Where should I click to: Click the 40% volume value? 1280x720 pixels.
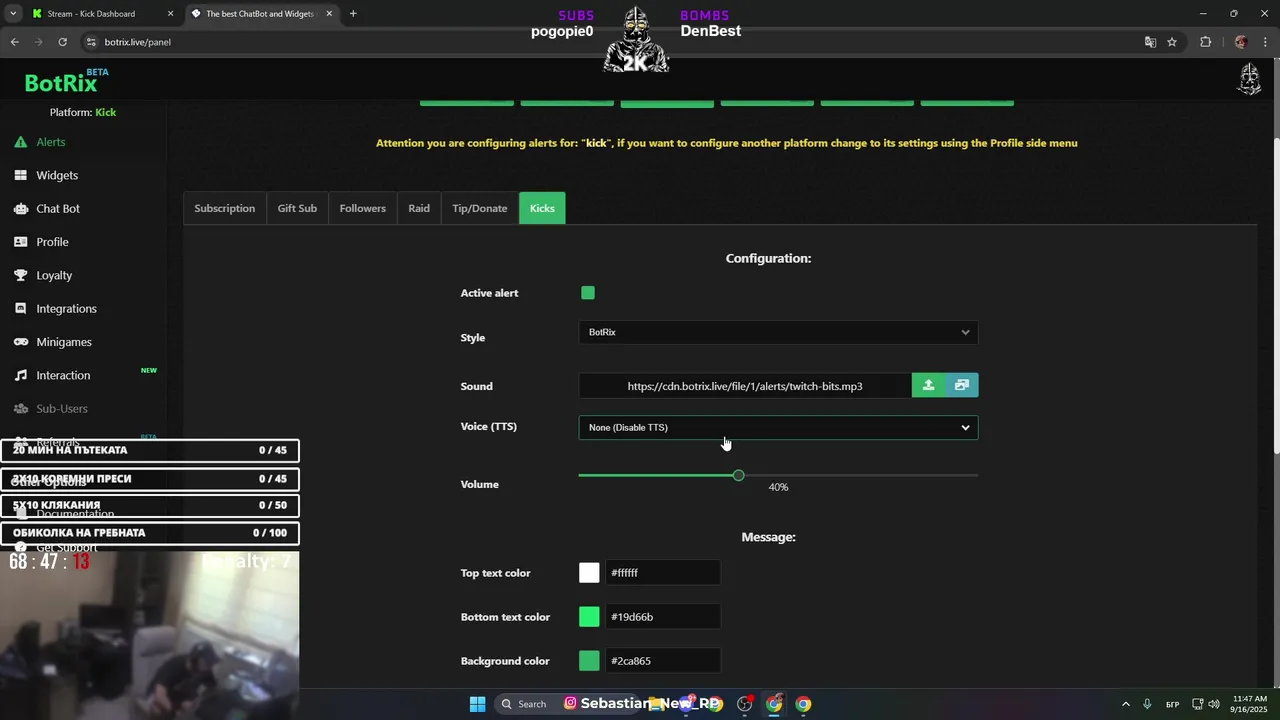778,487
